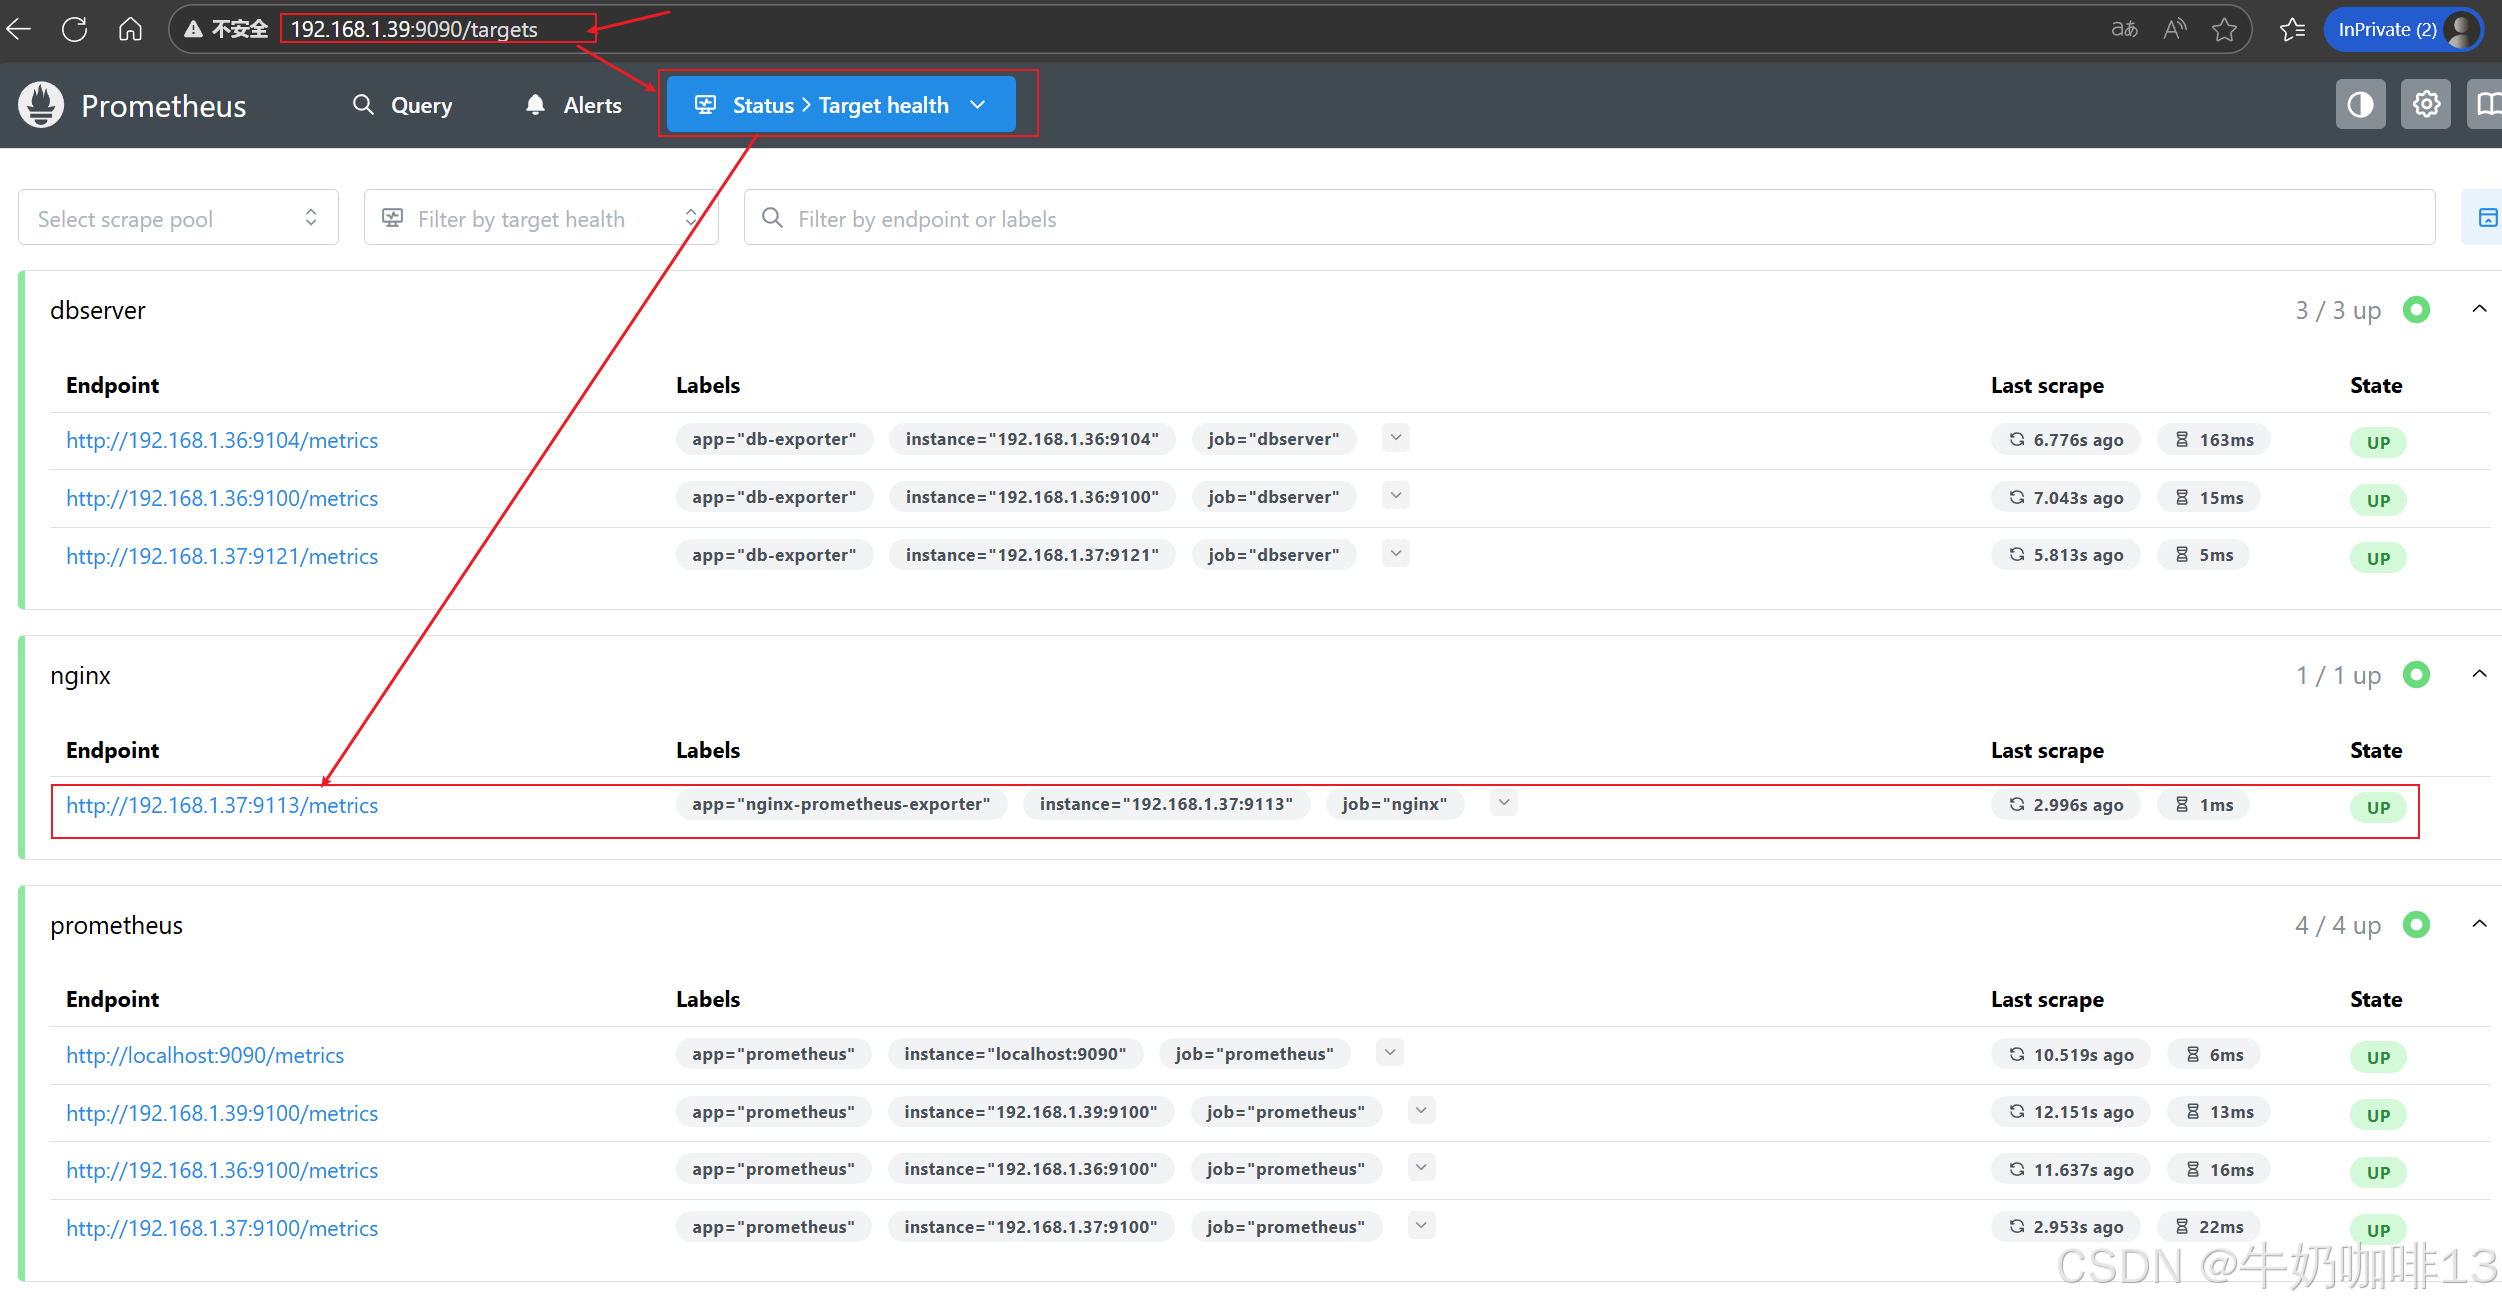
Task: Open the settings gear in Prometheus header
Action: click(x=2426, y=105)
